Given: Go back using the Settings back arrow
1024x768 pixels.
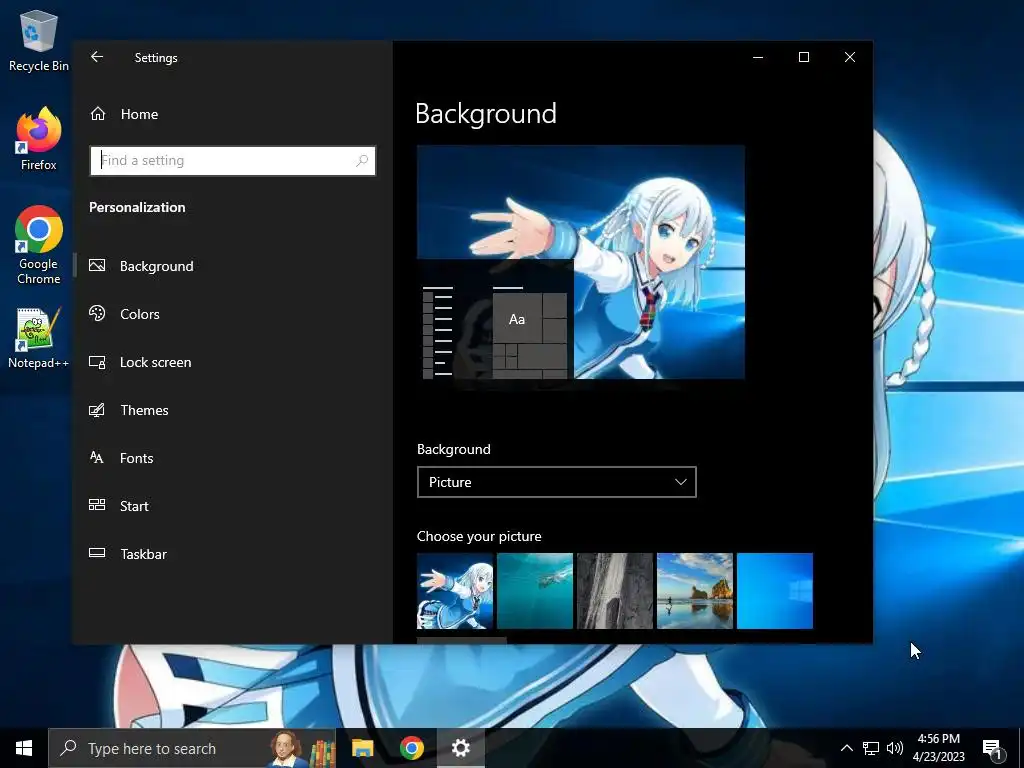Looking at the screenshot, I should point(97,57).
